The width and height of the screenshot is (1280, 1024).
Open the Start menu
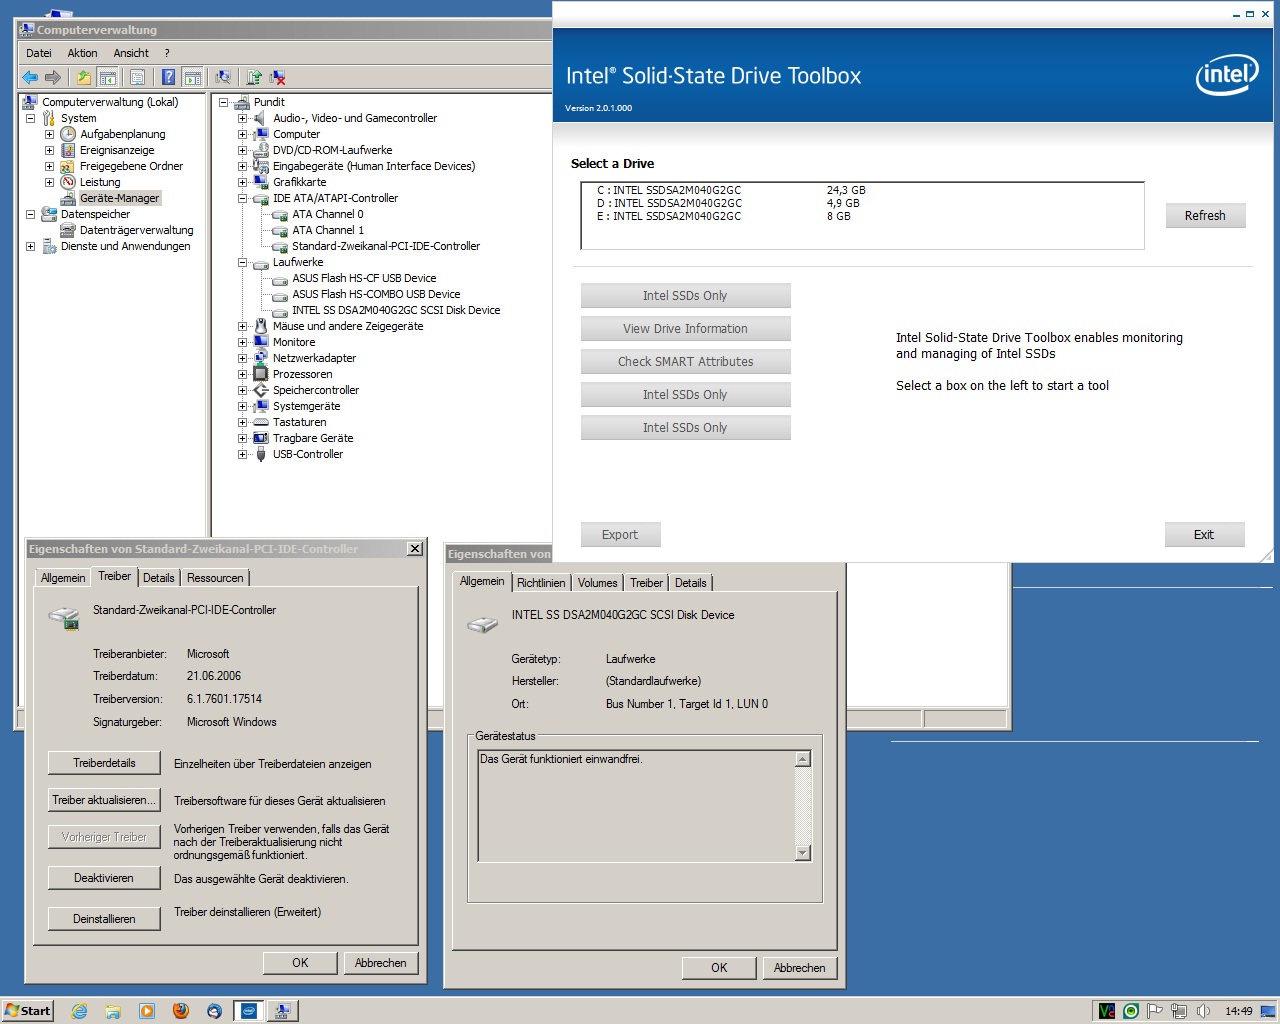pos(27,1011)
